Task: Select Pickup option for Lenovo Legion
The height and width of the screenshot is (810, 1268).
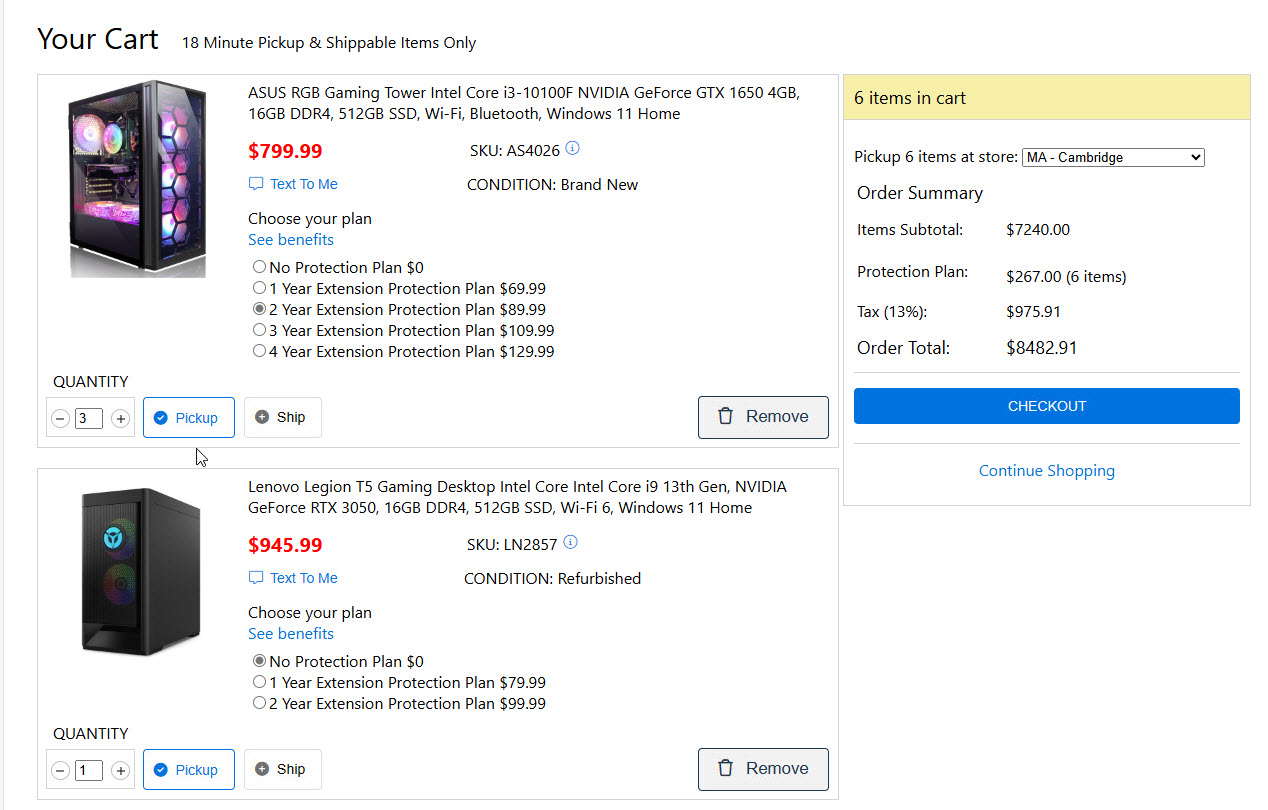Action: [188, 770]
